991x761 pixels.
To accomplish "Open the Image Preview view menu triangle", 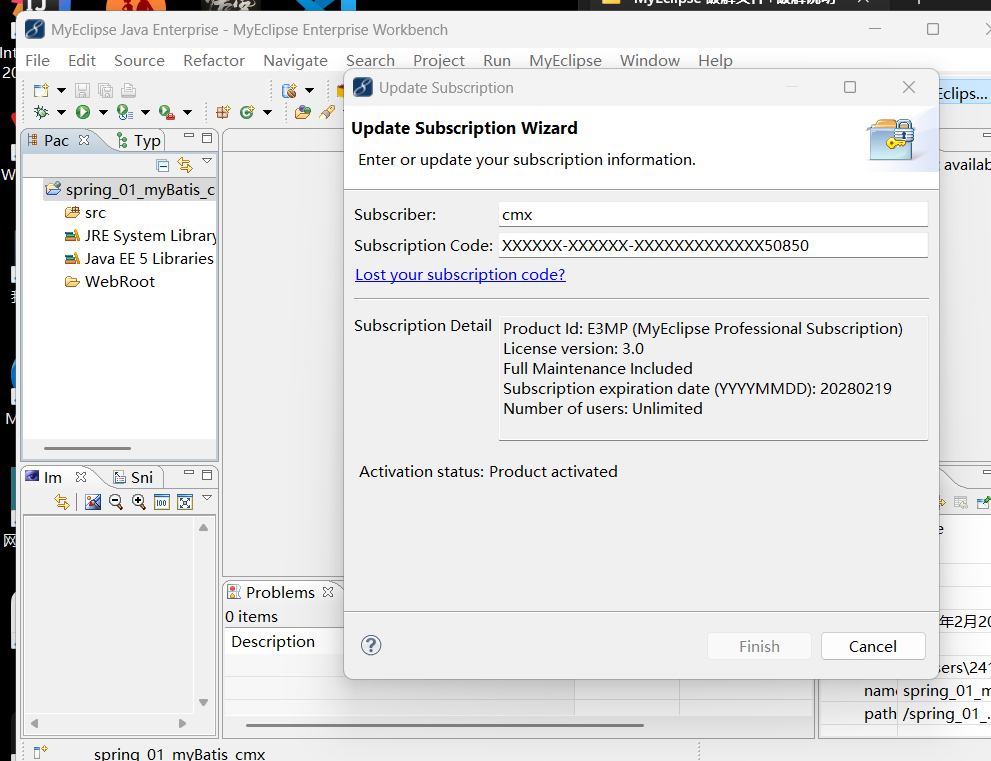I will 207,498.
